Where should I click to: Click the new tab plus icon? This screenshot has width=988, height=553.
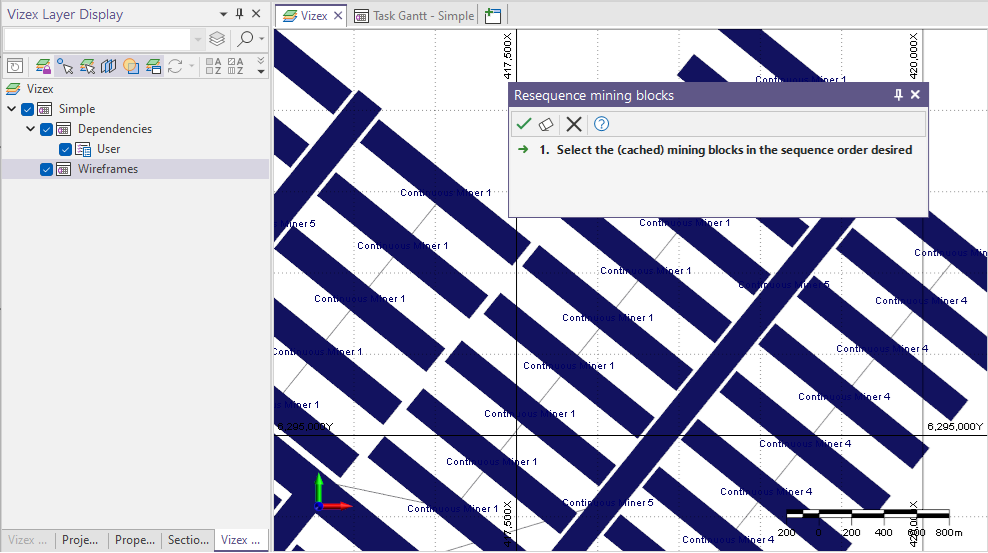click(x=493, y=16)
